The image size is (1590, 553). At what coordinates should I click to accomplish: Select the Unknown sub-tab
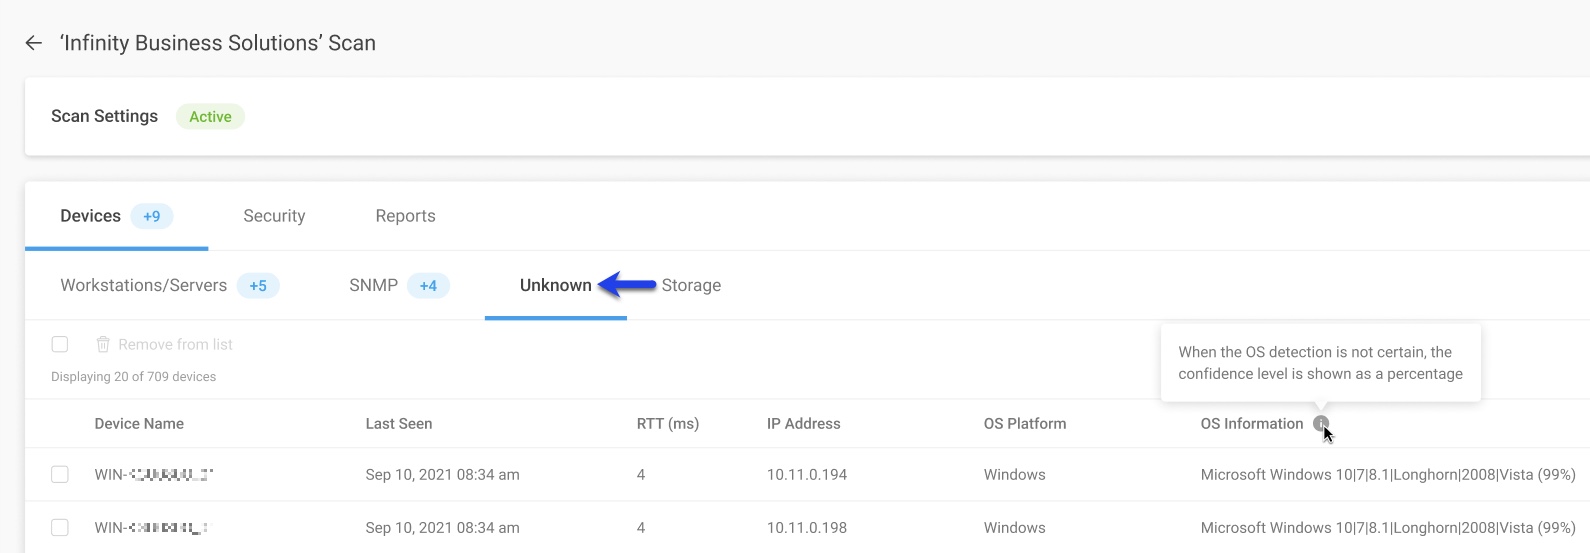click(555, 286)
